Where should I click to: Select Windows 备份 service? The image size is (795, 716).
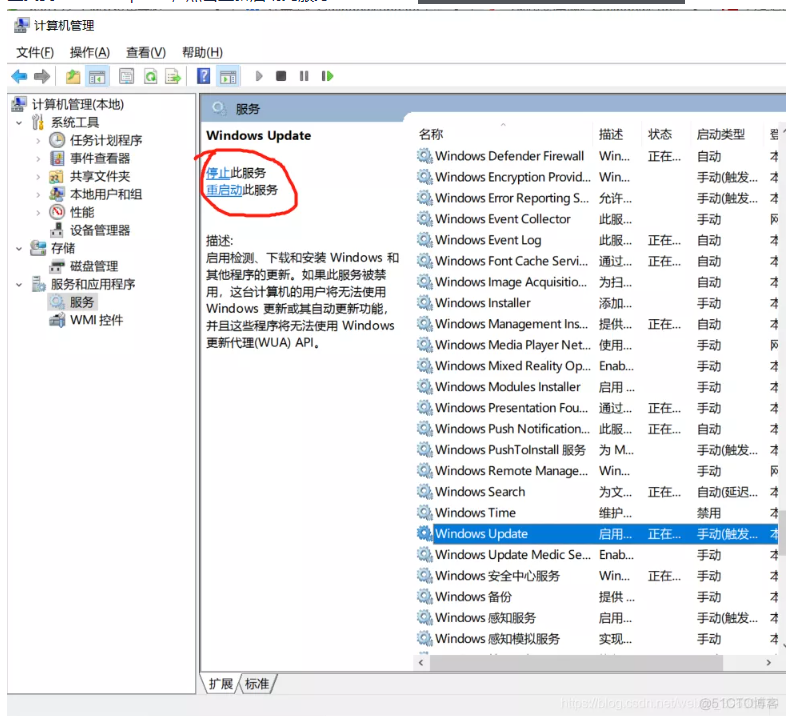coord(597,597)
